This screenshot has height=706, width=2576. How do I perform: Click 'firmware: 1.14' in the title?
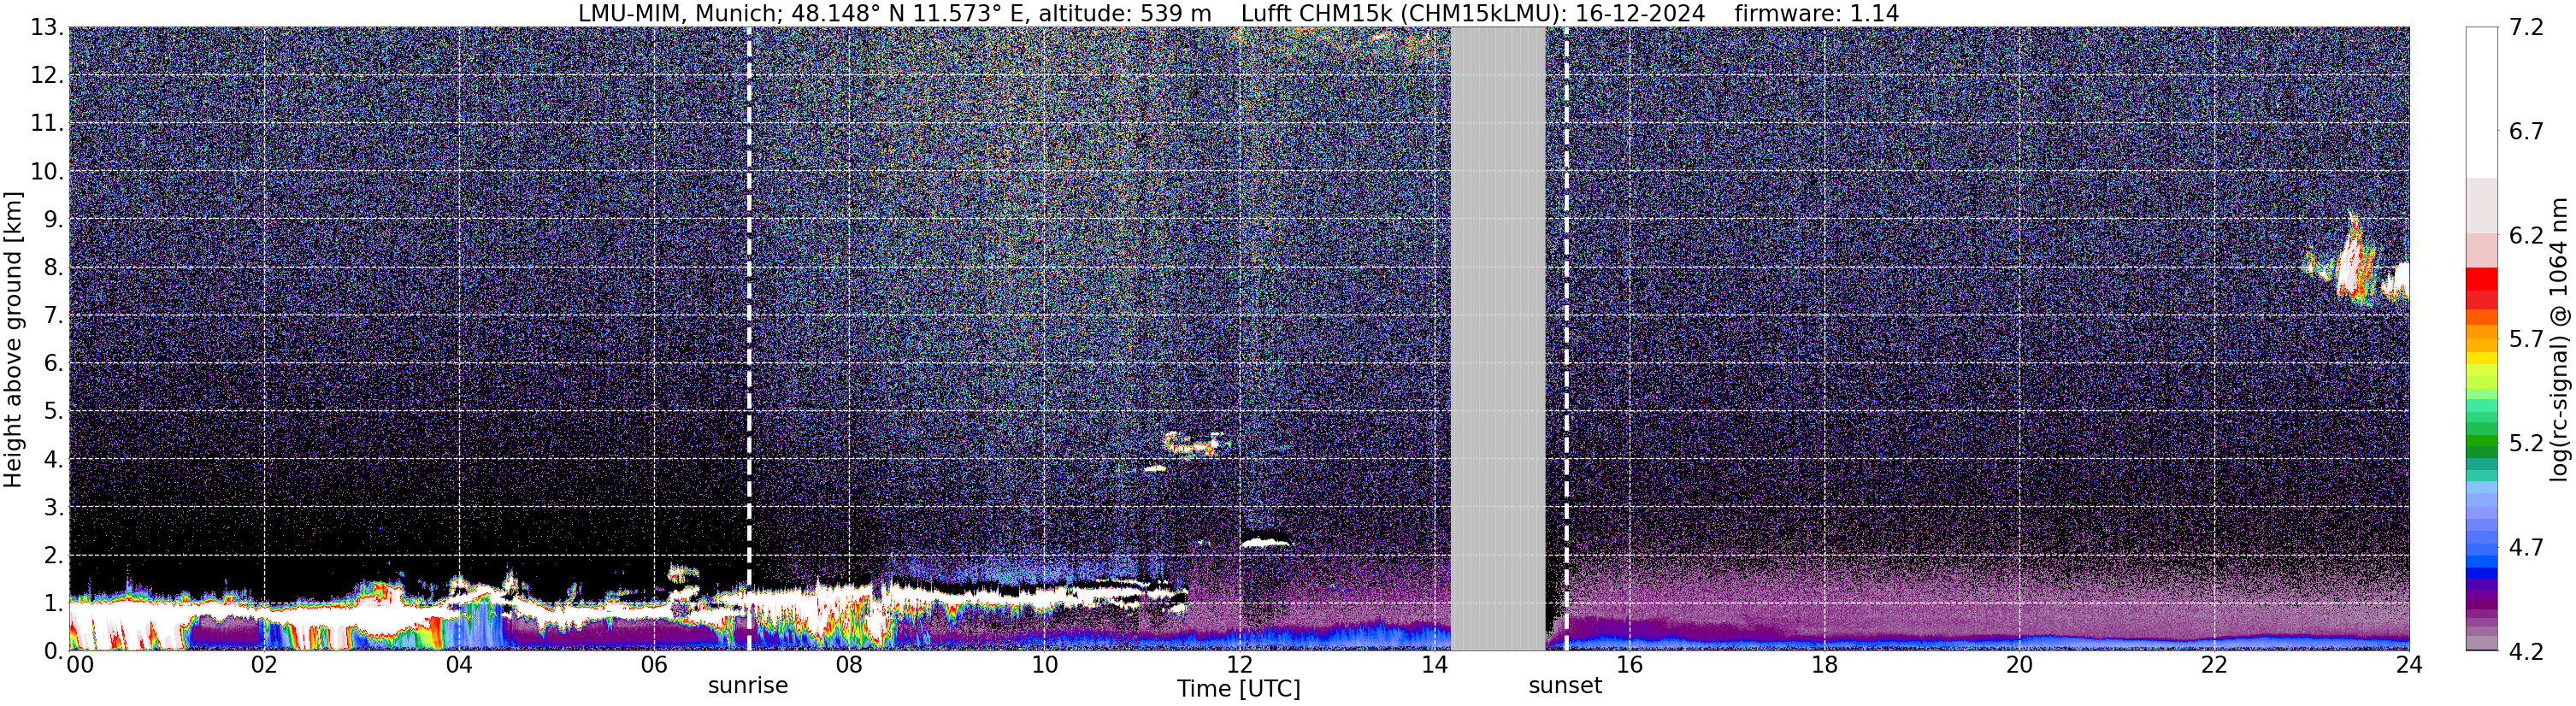[1816, 13]
